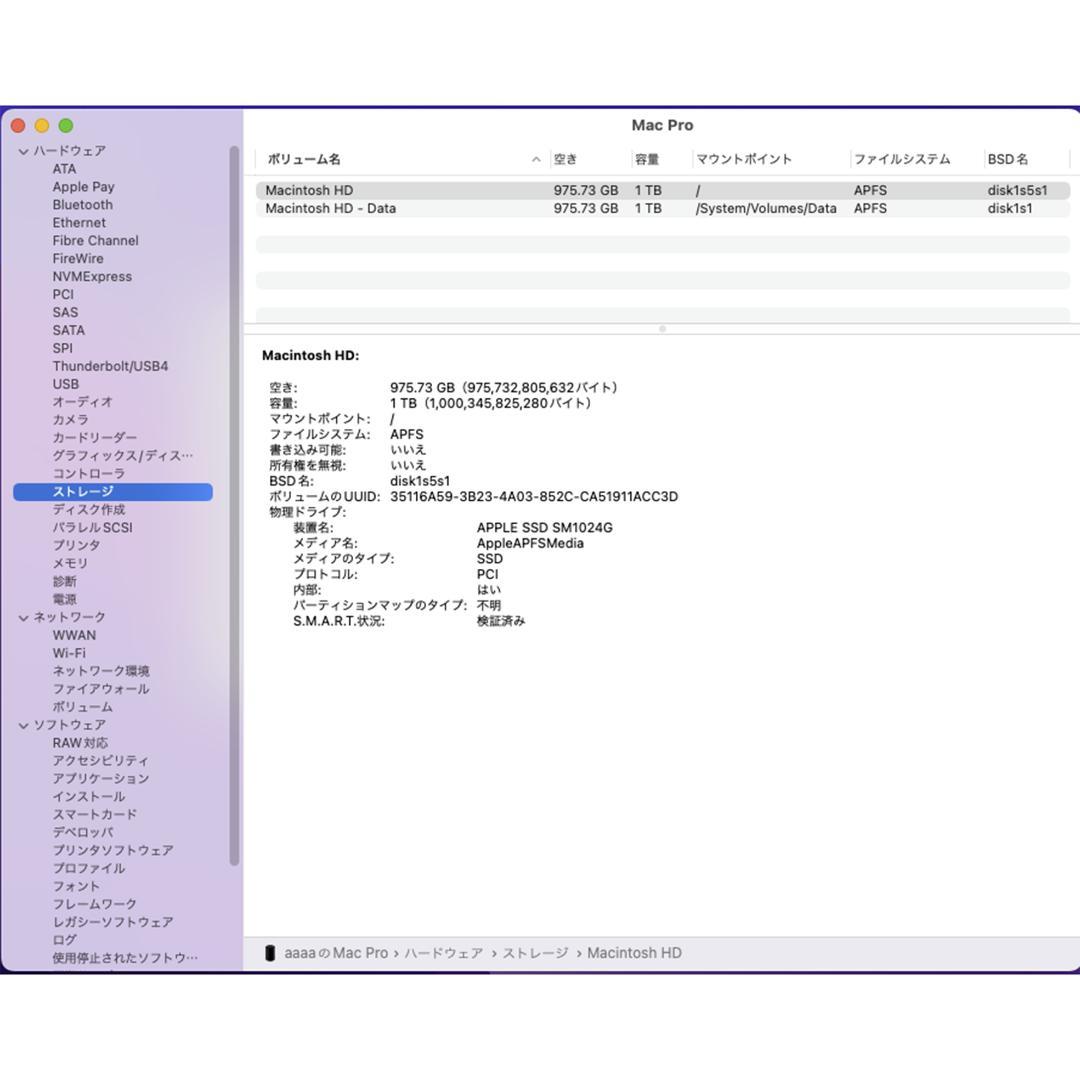The height and width of the screenshot is (1080, 1080).
Task: Click ストレージ in the path bar
Action: pyautogui.click(x=535, y=953)
